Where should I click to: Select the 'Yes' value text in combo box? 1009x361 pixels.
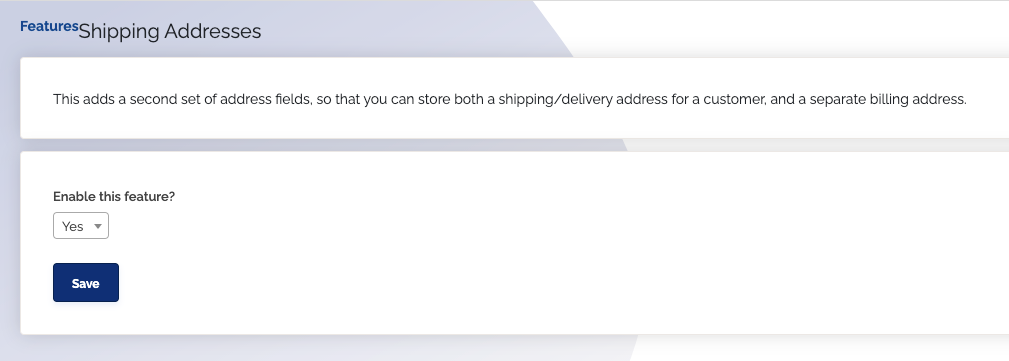73,227
